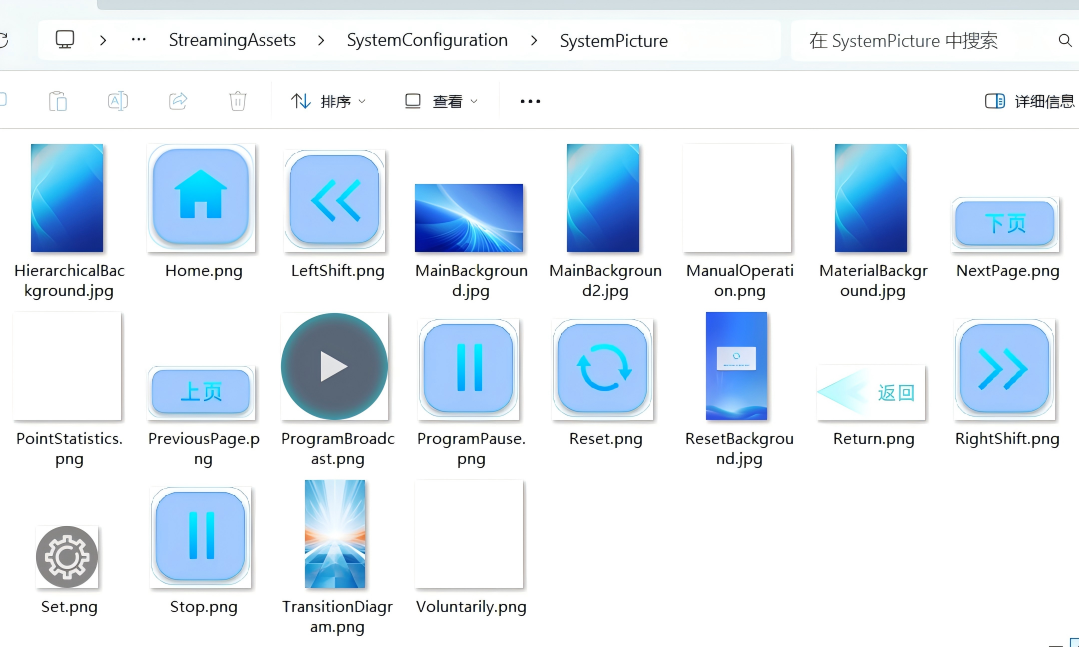The image size is (1079, 647).
Task: Select the Home.png file
Action: (201, 196)
